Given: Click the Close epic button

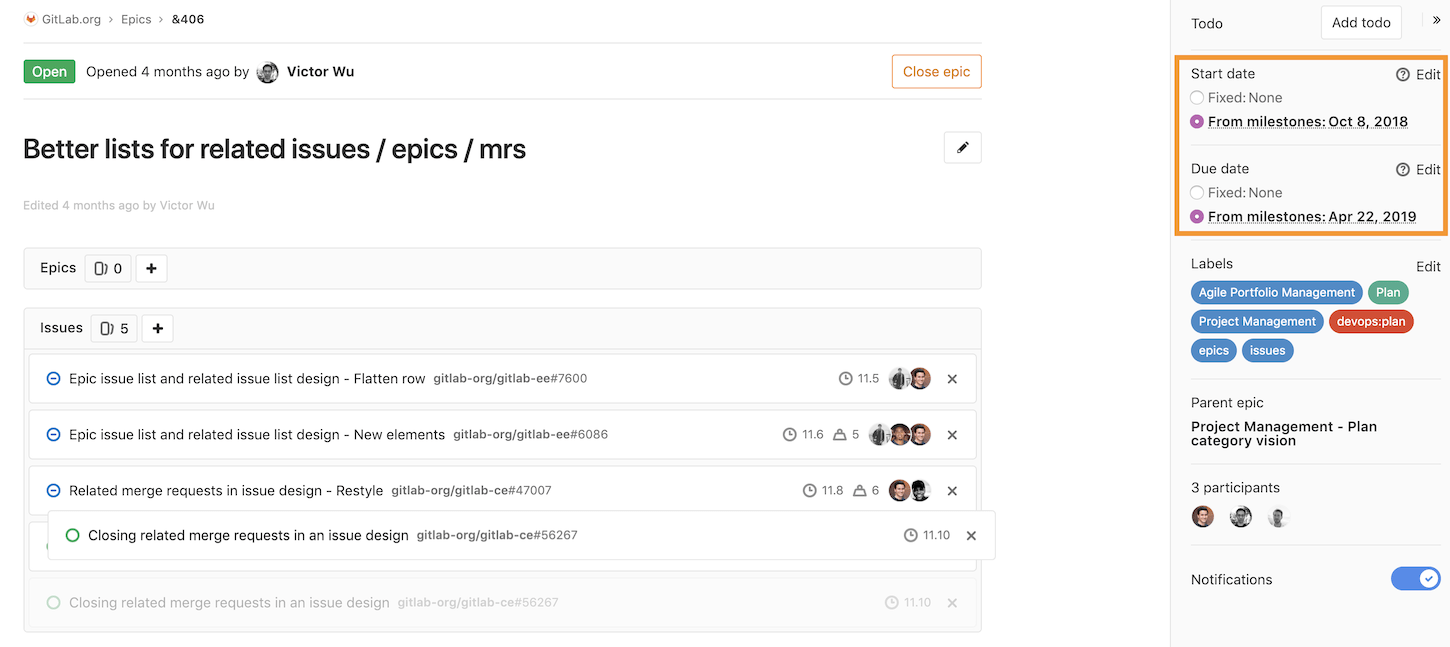Looking at the screenshot, I should point(936,72).
